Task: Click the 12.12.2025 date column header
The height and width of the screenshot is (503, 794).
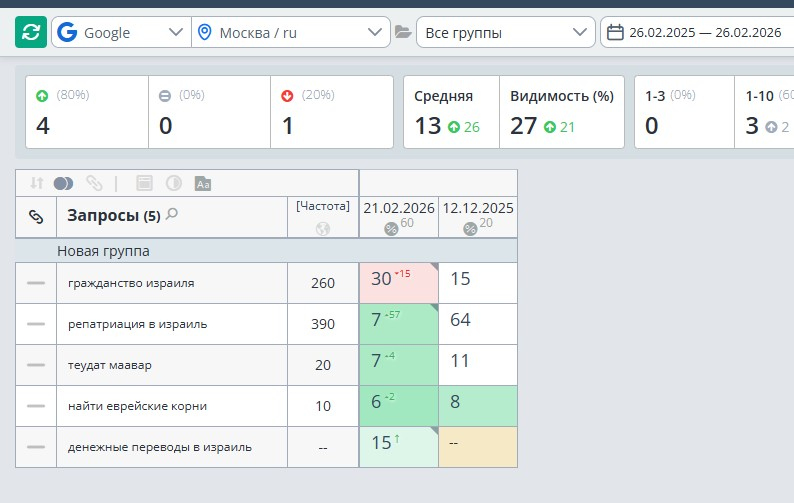Action: (478, 208)
